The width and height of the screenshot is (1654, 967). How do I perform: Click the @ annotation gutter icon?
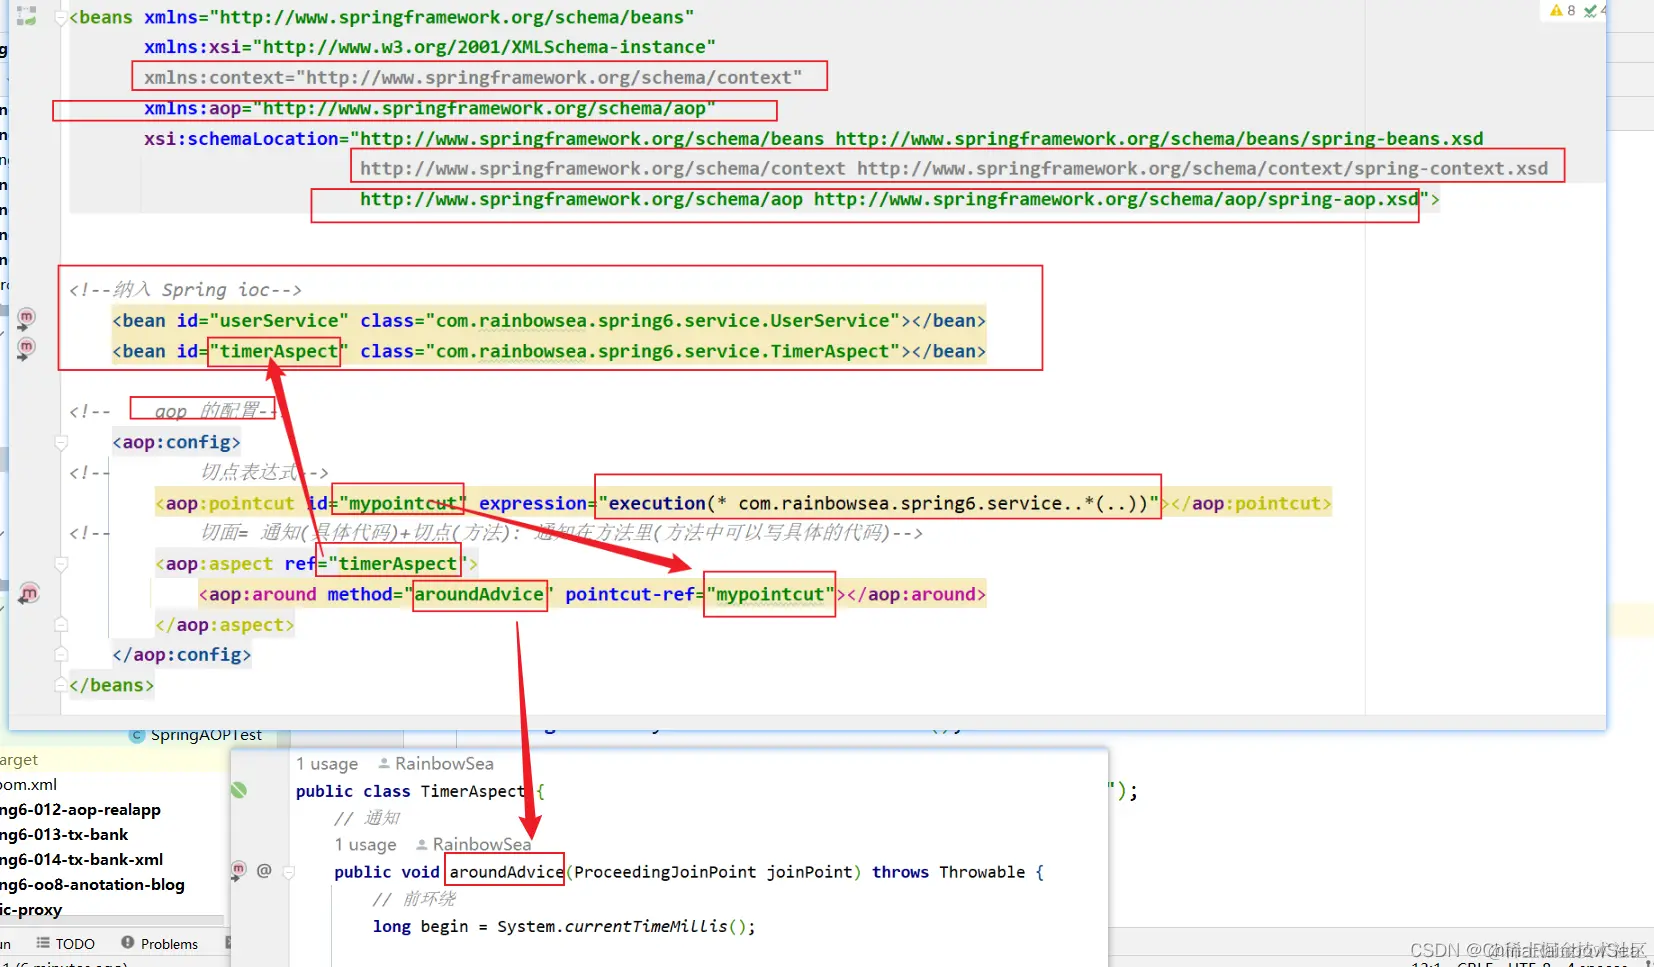[264, 870]
